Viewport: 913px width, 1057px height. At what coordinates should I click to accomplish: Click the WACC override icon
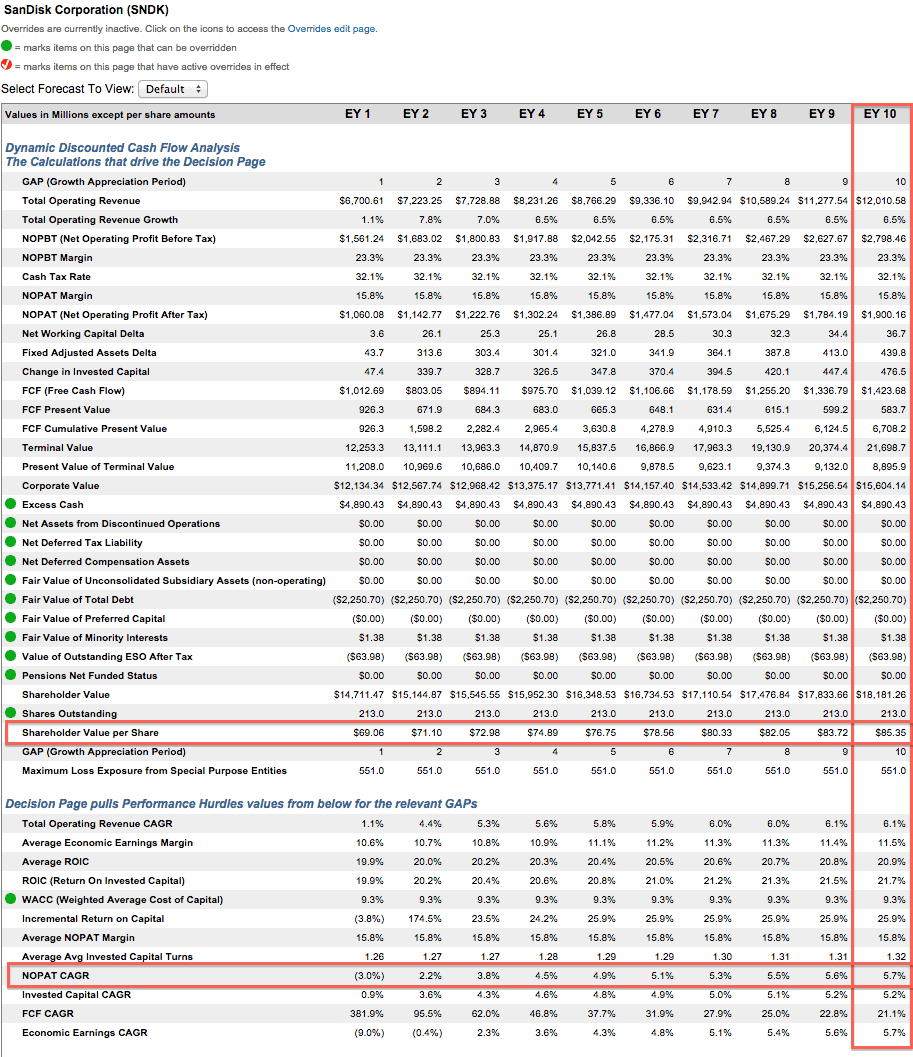click(x=11, y=899)
